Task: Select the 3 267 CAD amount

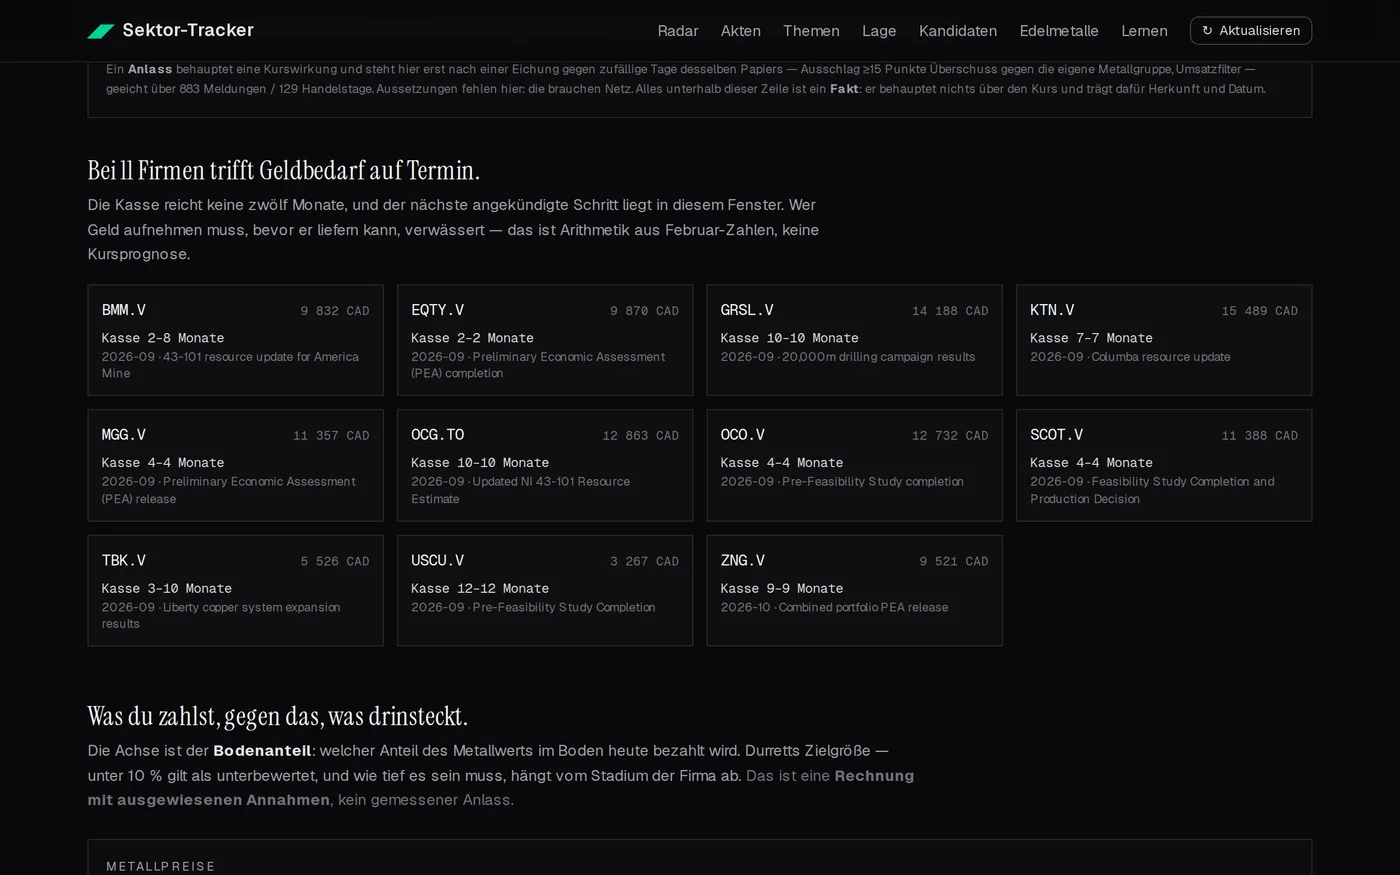Action: point(645,562)
